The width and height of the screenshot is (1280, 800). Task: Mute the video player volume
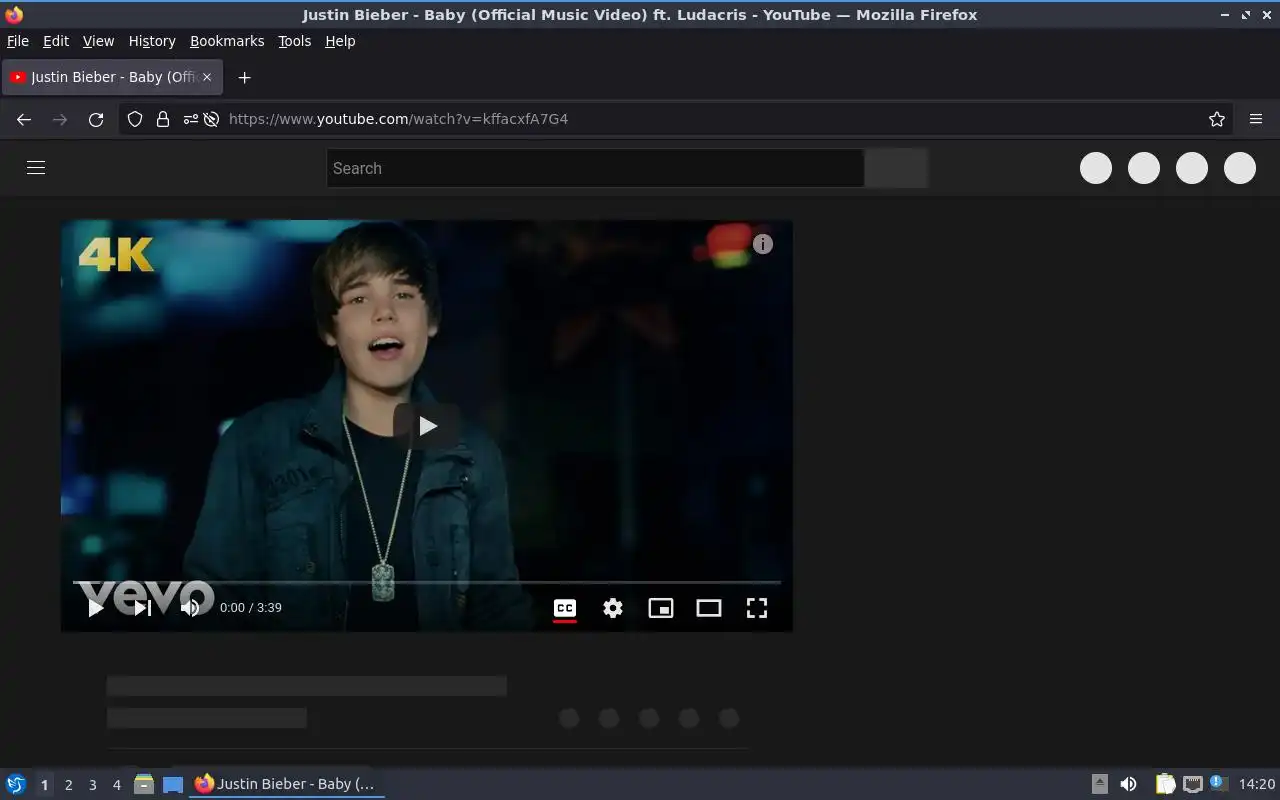tap(190, 607)
